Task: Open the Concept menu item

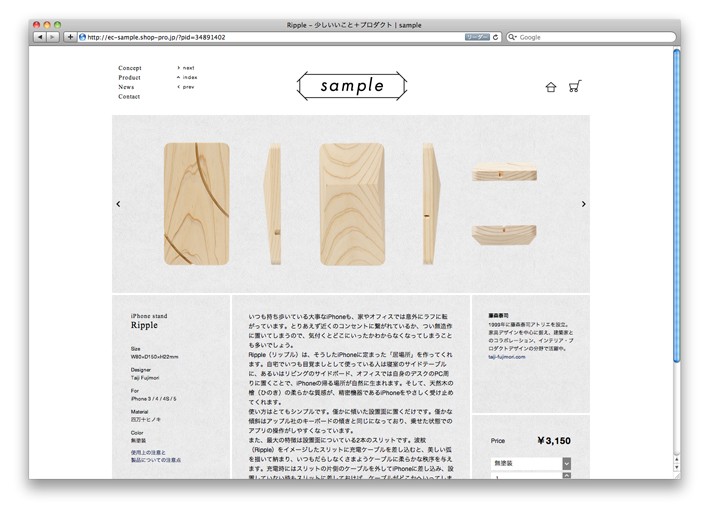Action: coord(130,68)
